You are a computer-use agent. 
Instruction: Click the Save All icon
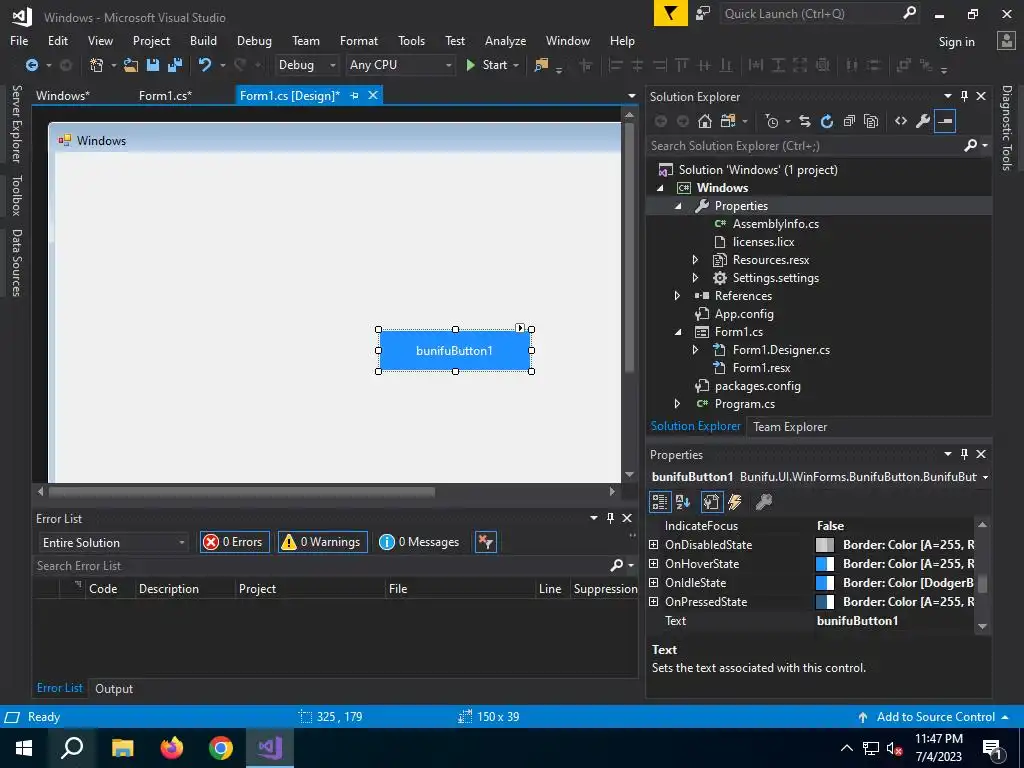coord(174,65)
